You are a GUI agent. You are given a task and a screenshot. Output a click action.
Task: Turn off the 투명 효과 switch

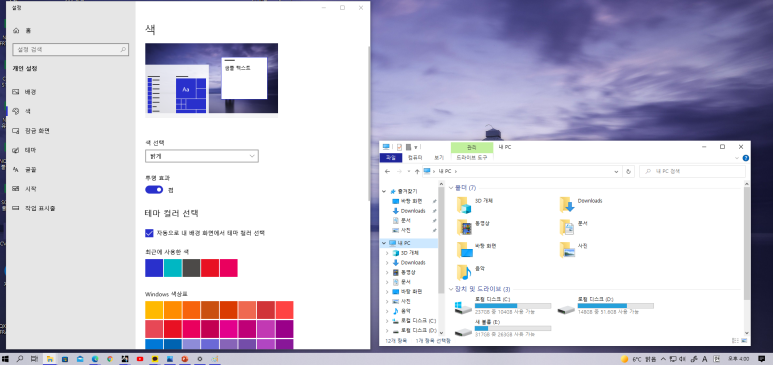[x=154, y=190]
